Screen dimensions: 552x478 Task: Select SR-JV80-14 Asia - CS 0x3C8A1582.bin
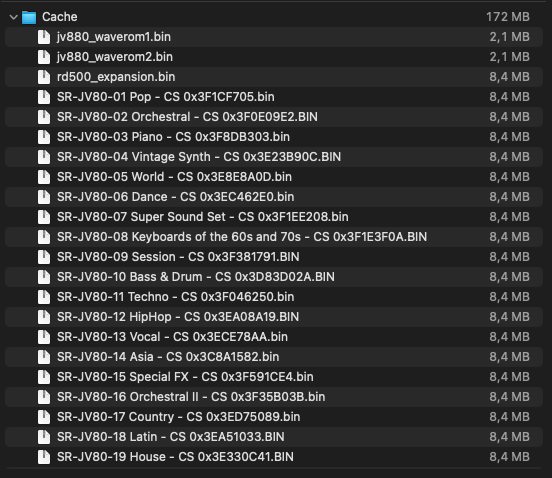point(168,357)
